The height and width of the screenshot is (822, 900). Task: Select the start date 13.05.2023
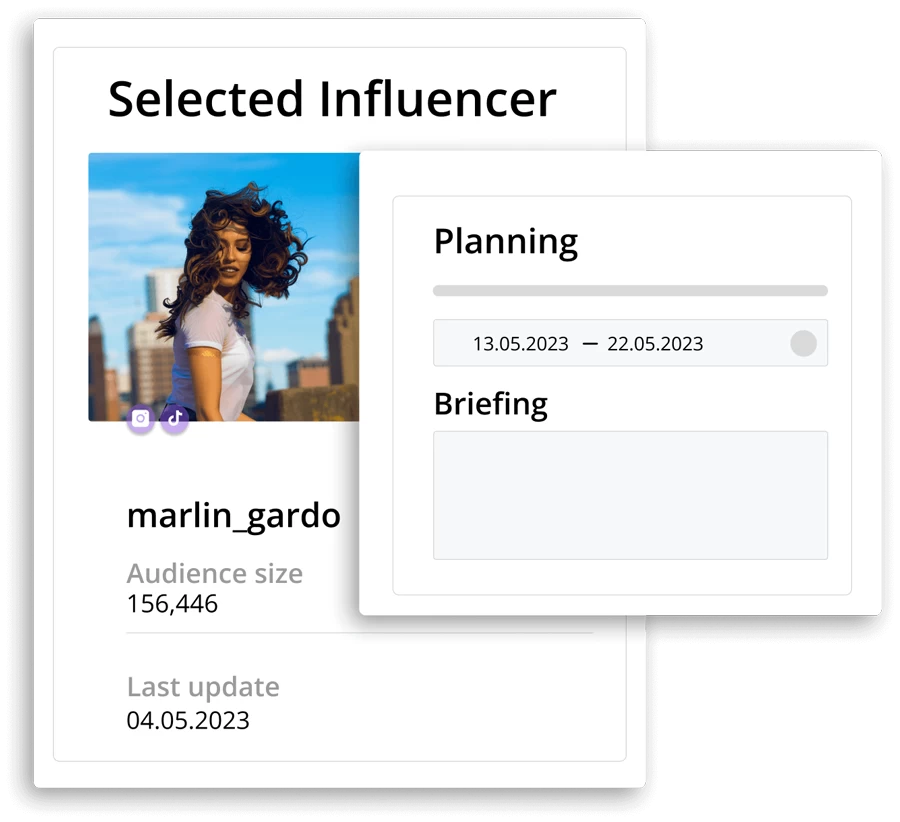521,344
